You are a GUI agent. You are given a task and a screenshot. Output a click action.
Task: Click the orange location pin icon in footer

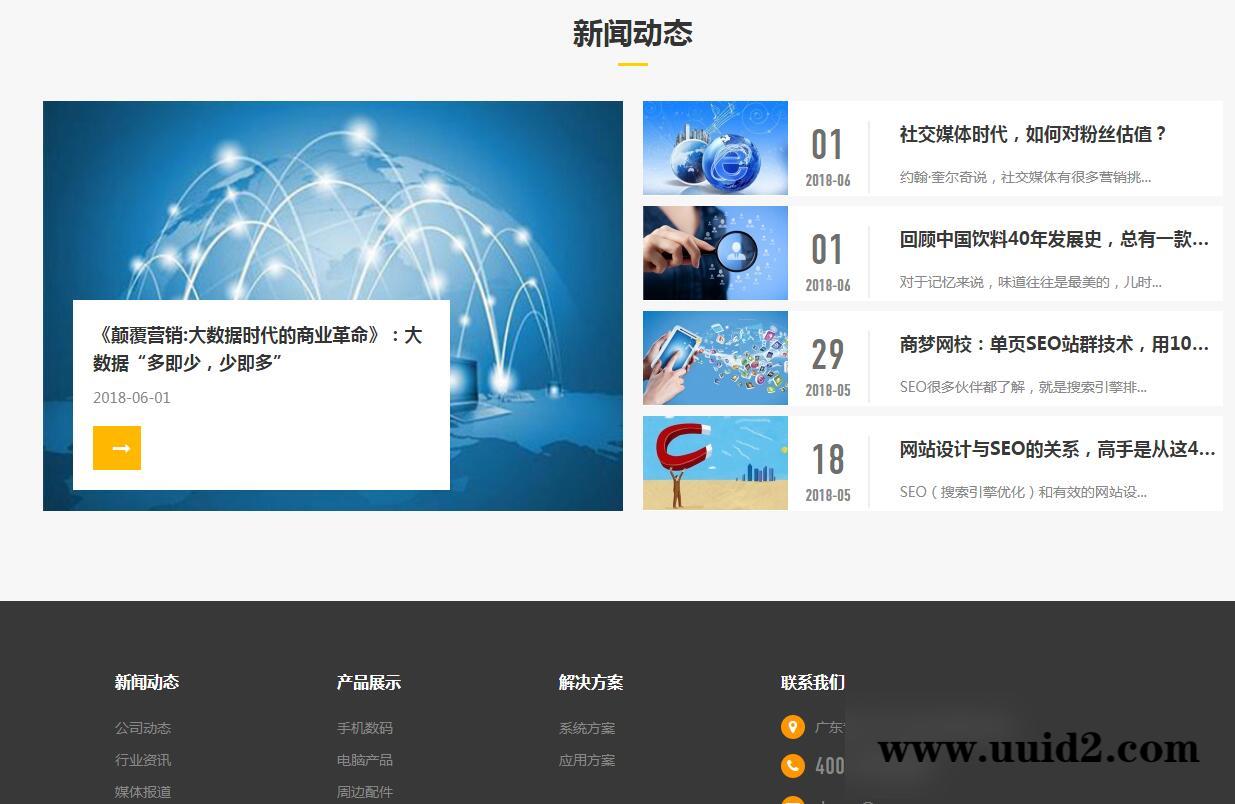(x=793, y=727)
